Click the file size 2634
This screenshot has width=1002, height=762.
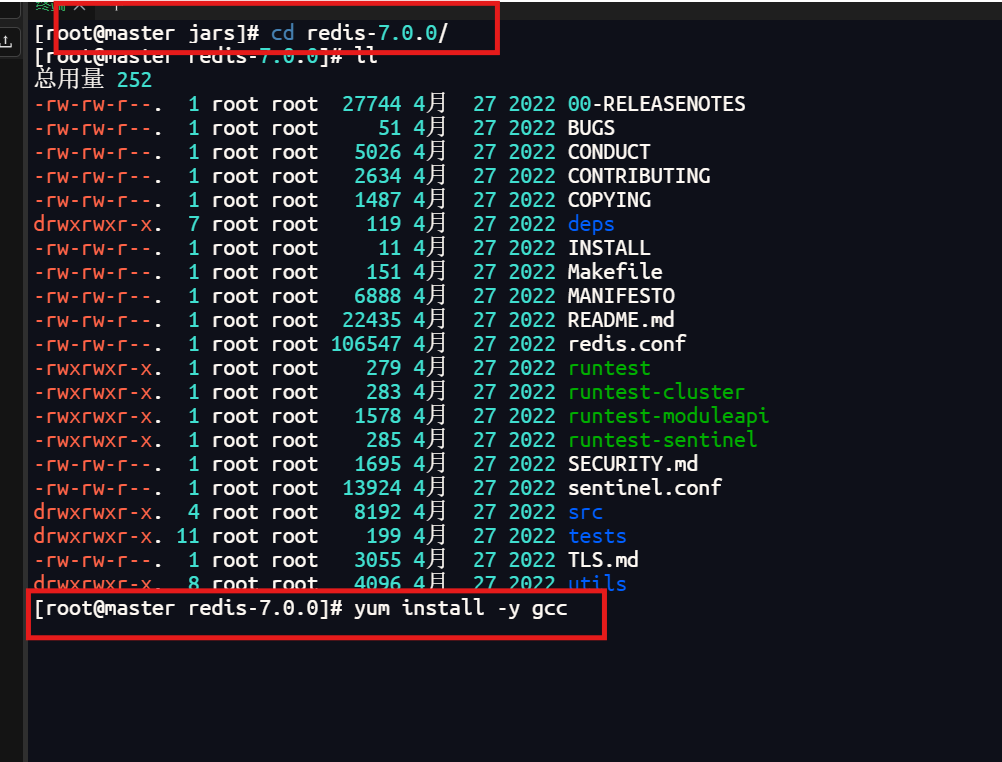pyautogui.click(x=377, y=176)
